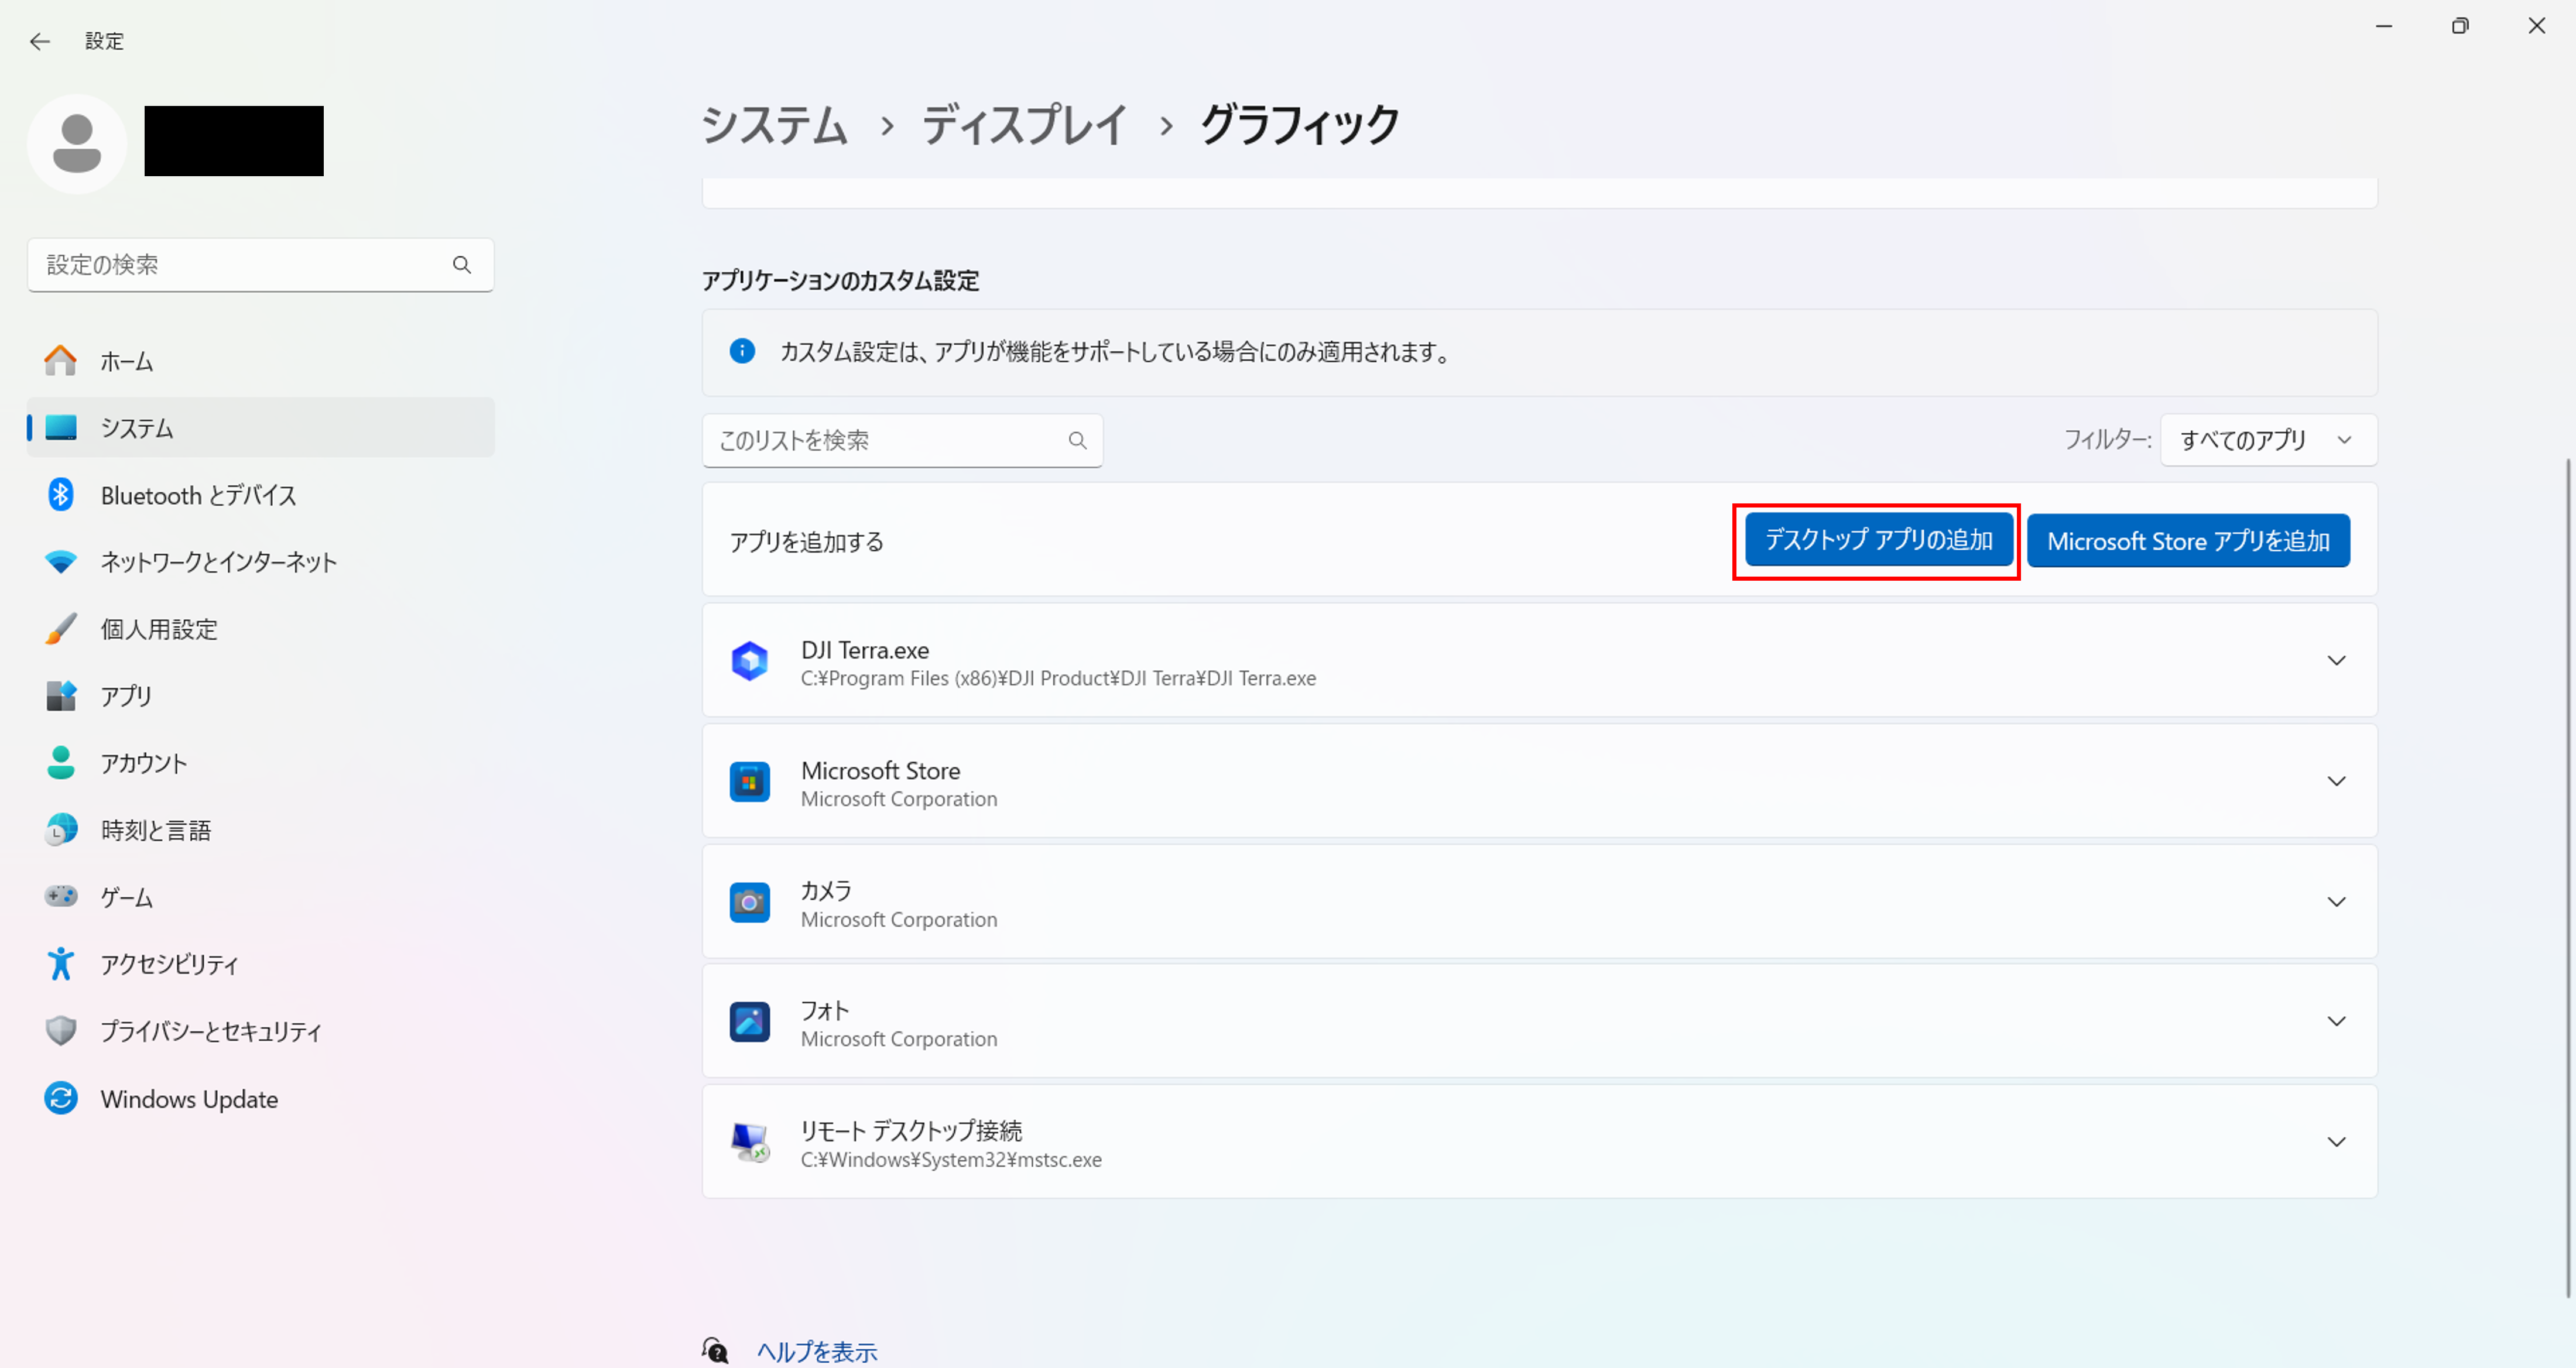Click the back arrow icon
This screenshot has height=1368, width=2576.
point(40,41)
